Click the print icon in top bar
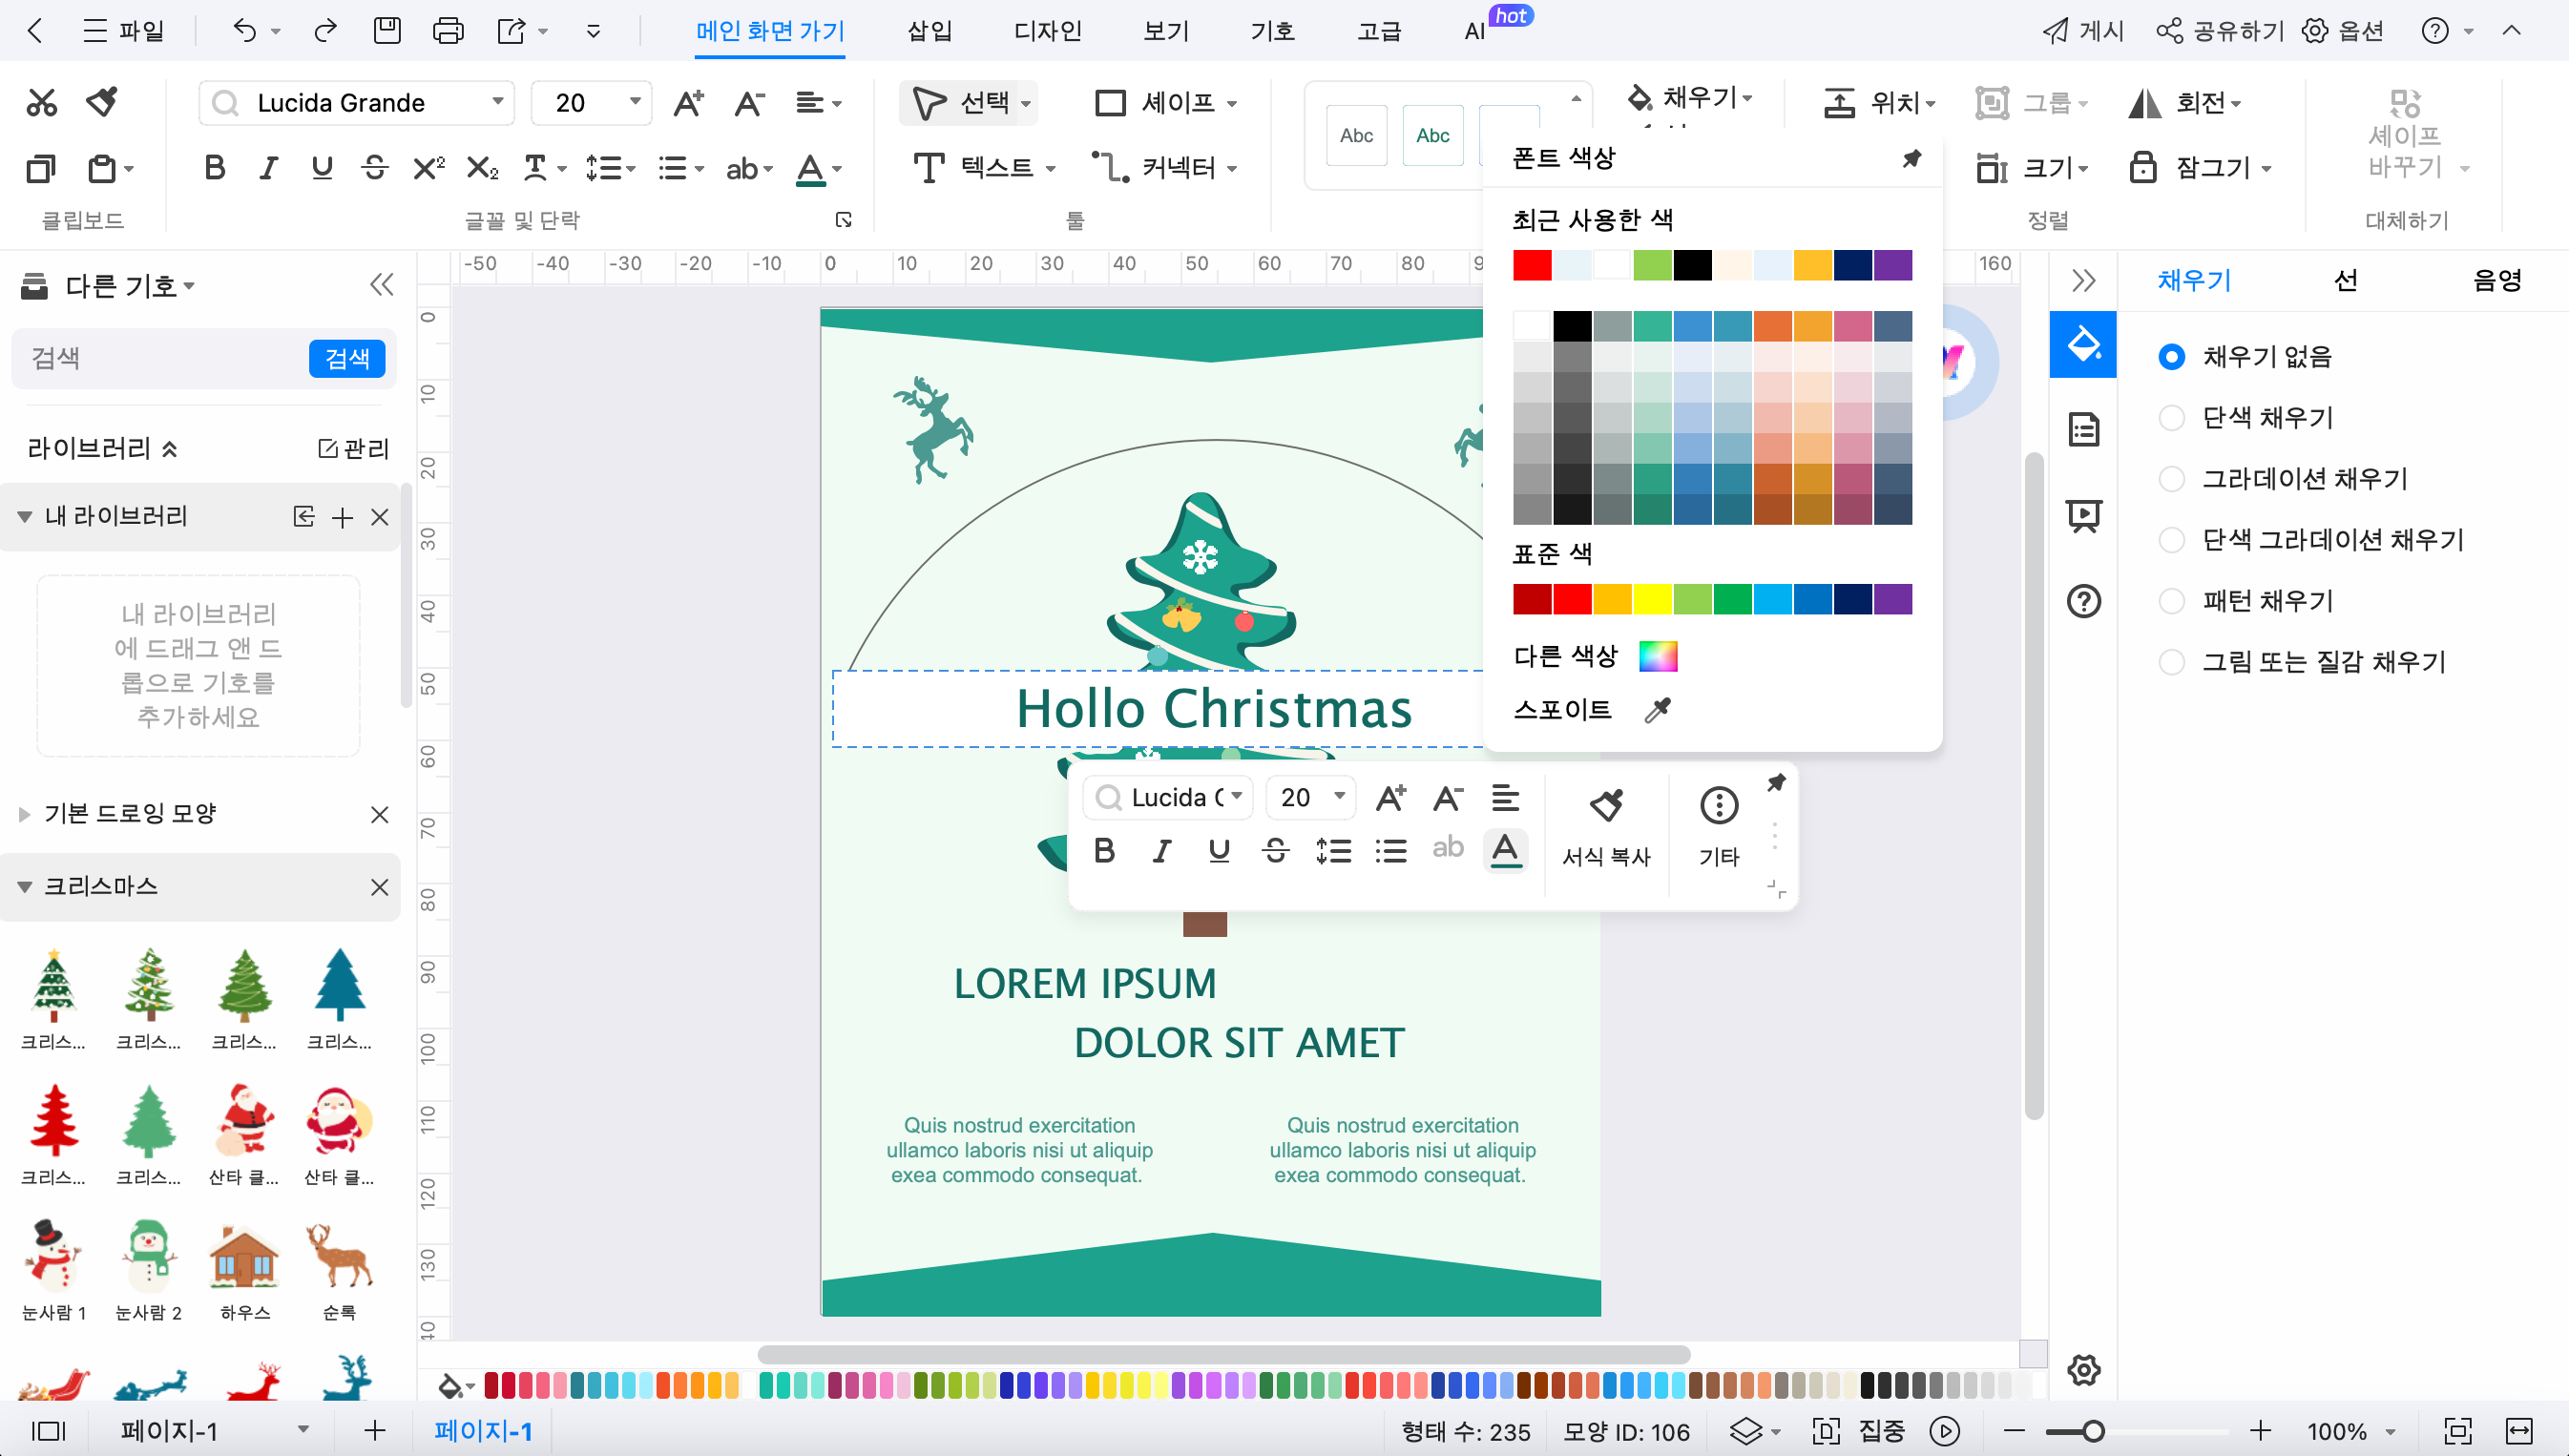The width and height of the screenshot is (2569, 1456). pyautogui.click(x=448, y=31)
